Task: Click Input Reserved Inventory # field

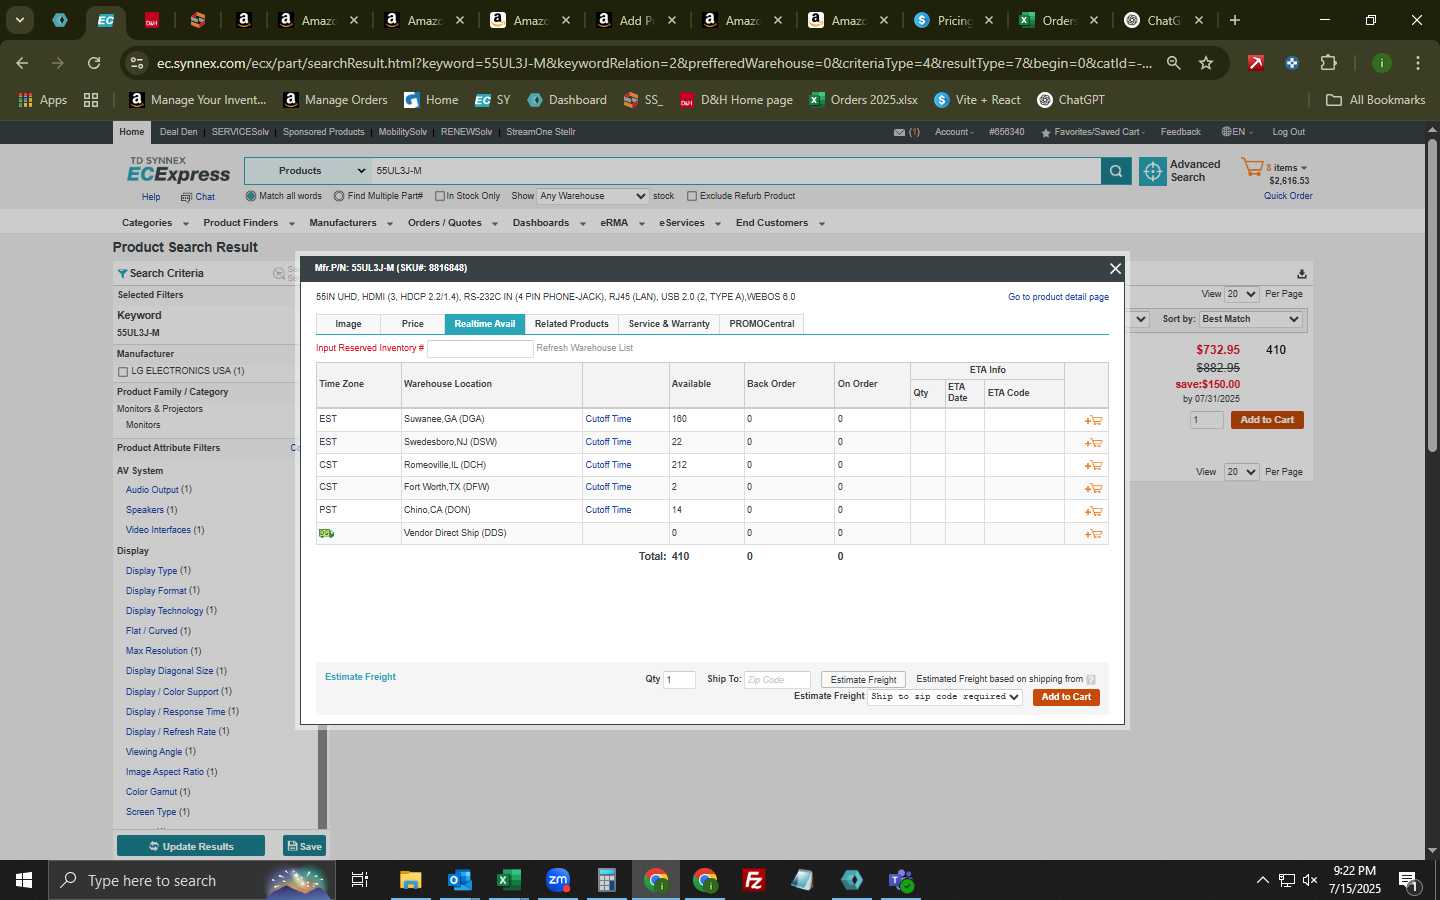Action: pyautogui.click(x=480, y=348)
